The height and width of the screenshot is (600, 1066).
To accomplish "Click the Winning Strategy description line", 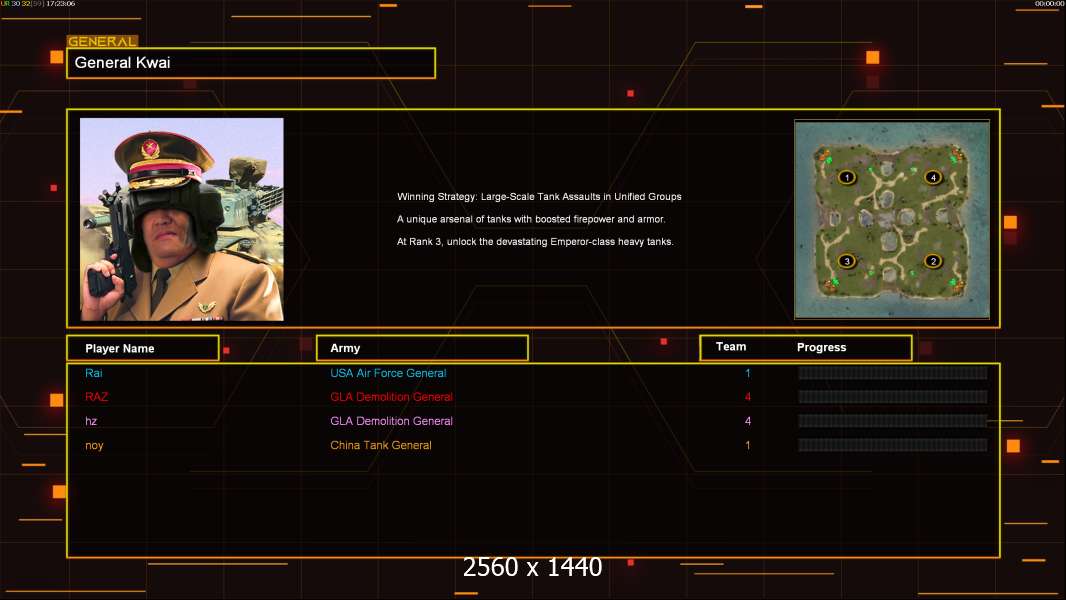I will [539, 197].
